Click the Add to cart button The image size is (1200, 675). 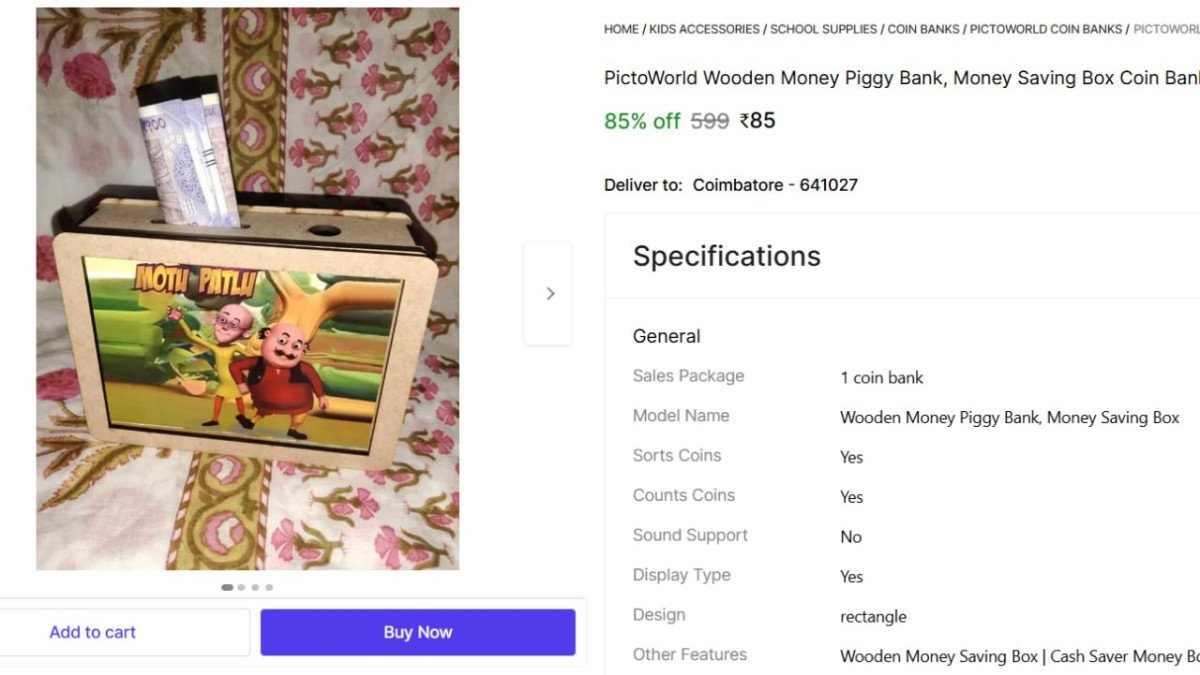coord(92,631)
